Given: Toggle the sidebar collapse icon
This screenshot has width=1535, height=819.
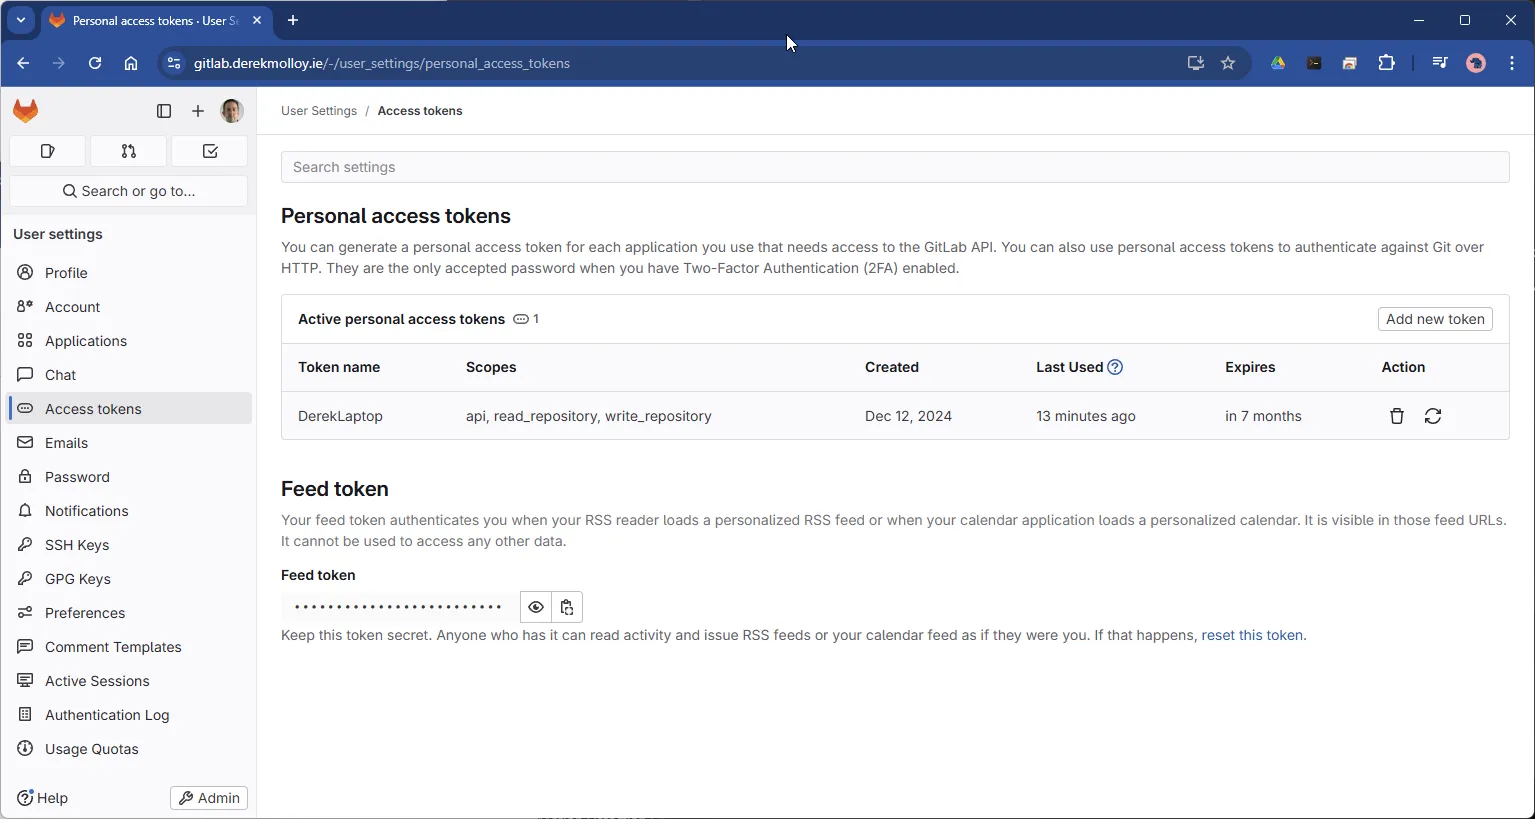Looking at the screenshot, I should (164, 111).
